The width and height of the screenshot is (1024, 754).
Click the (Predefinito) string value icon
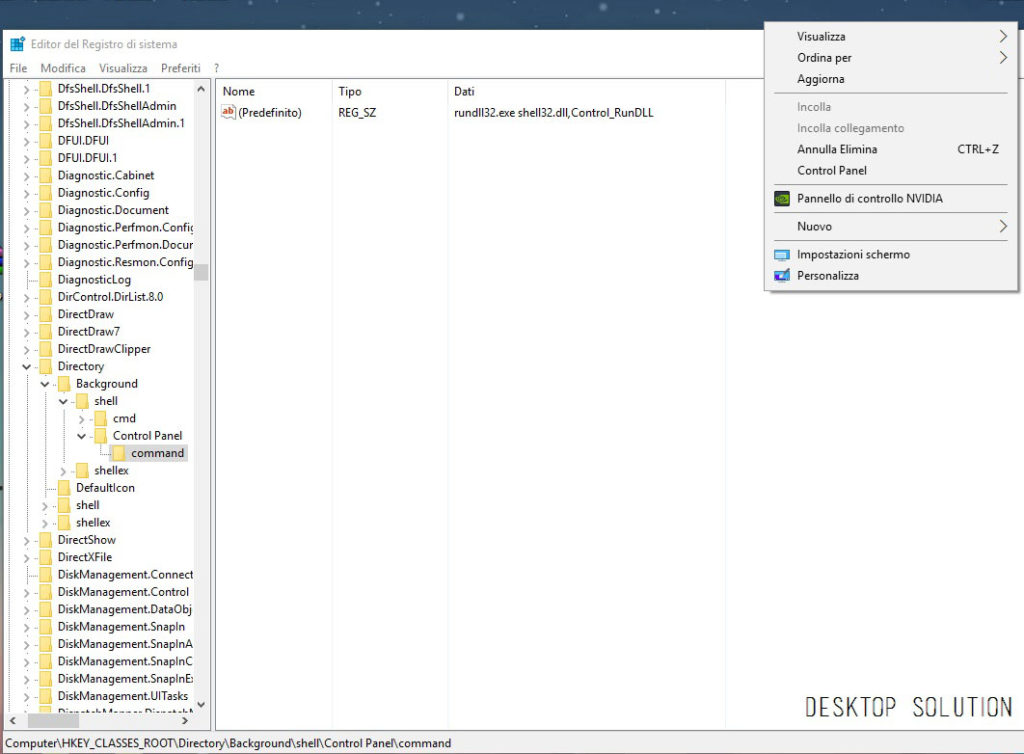228,113
